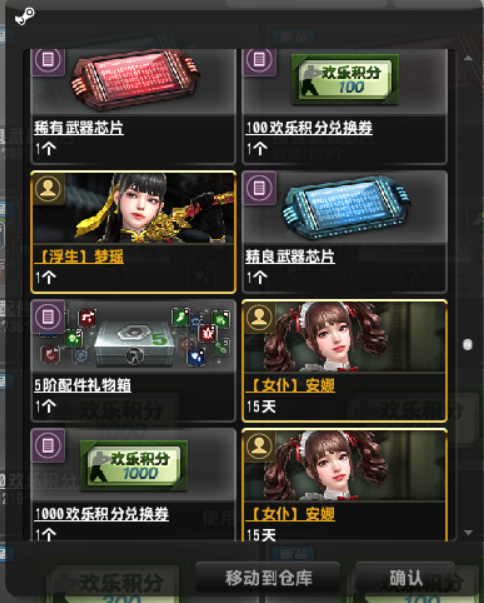Click the item badge icon on 稀有武器芯片
This screenshot has width=484, height=603.
tap(48, 61)
